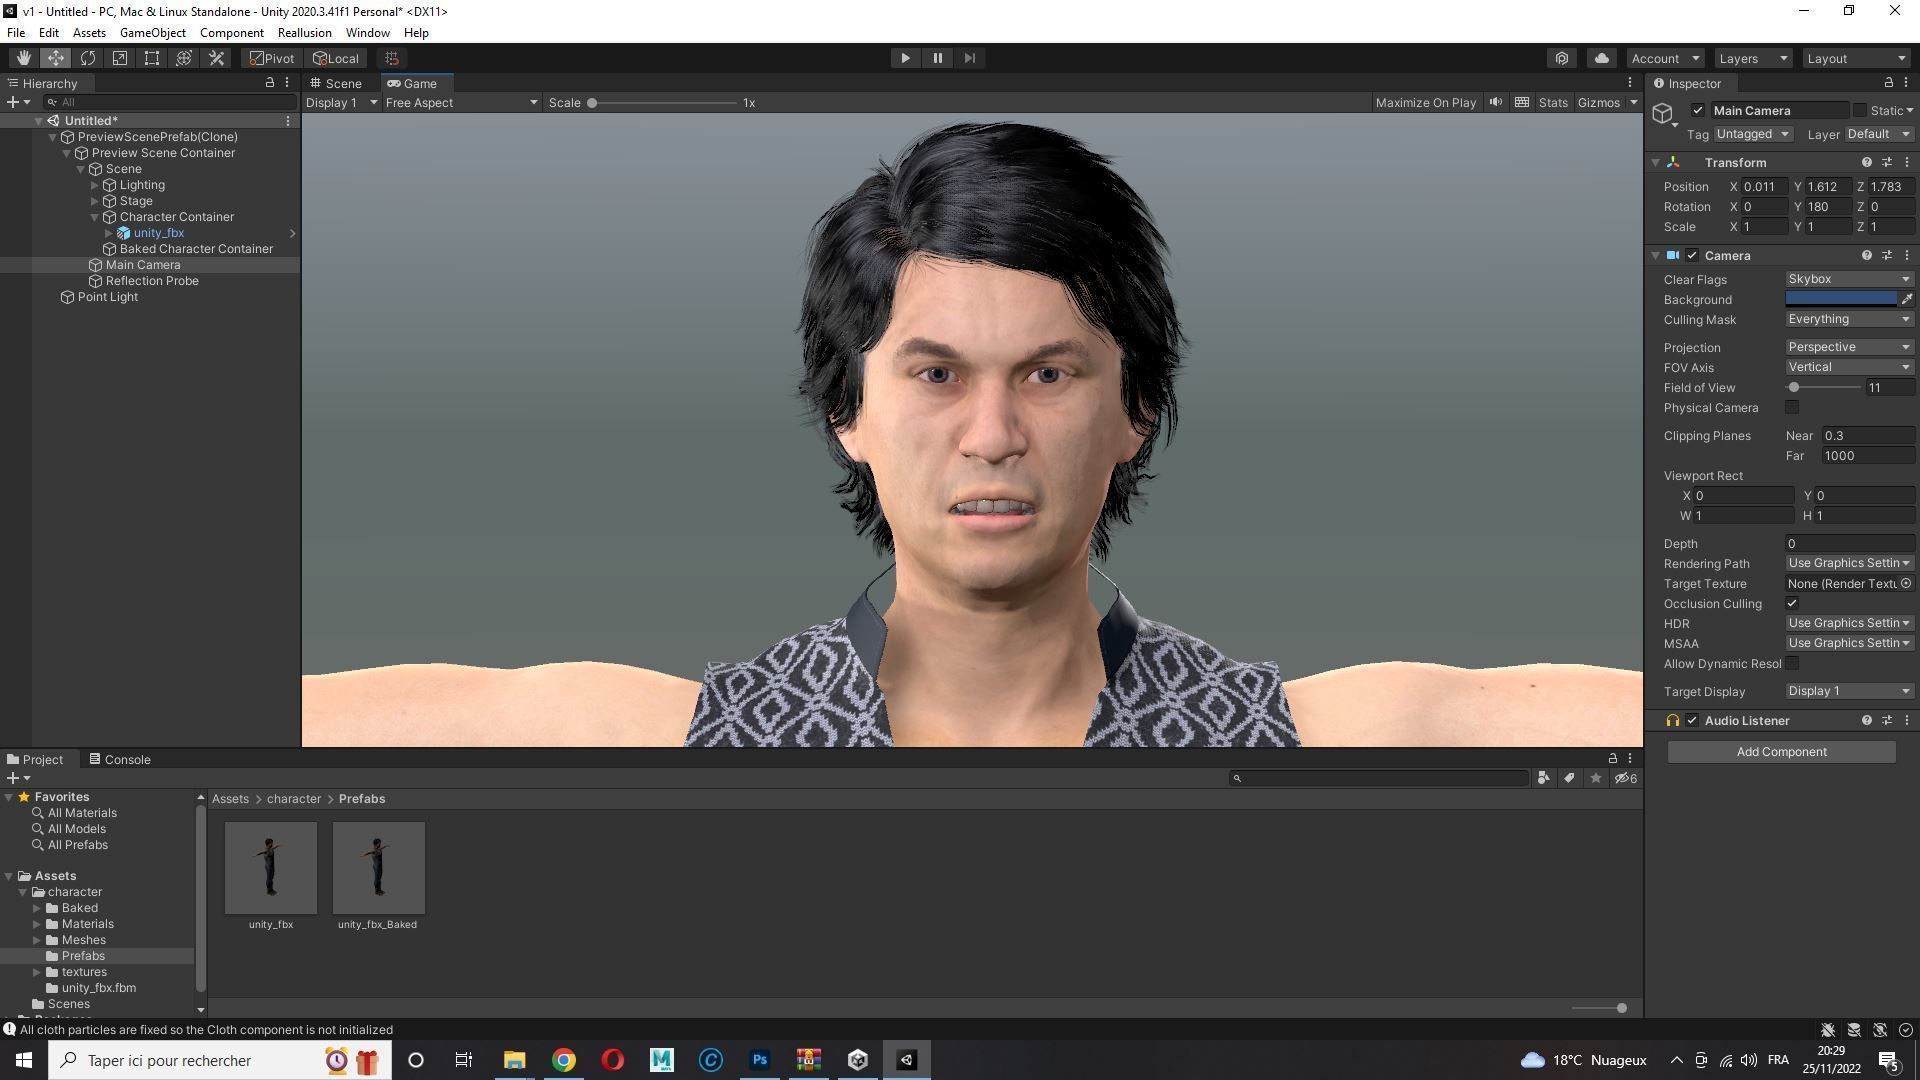Open the Layers dropdown

click(1753, 58)
